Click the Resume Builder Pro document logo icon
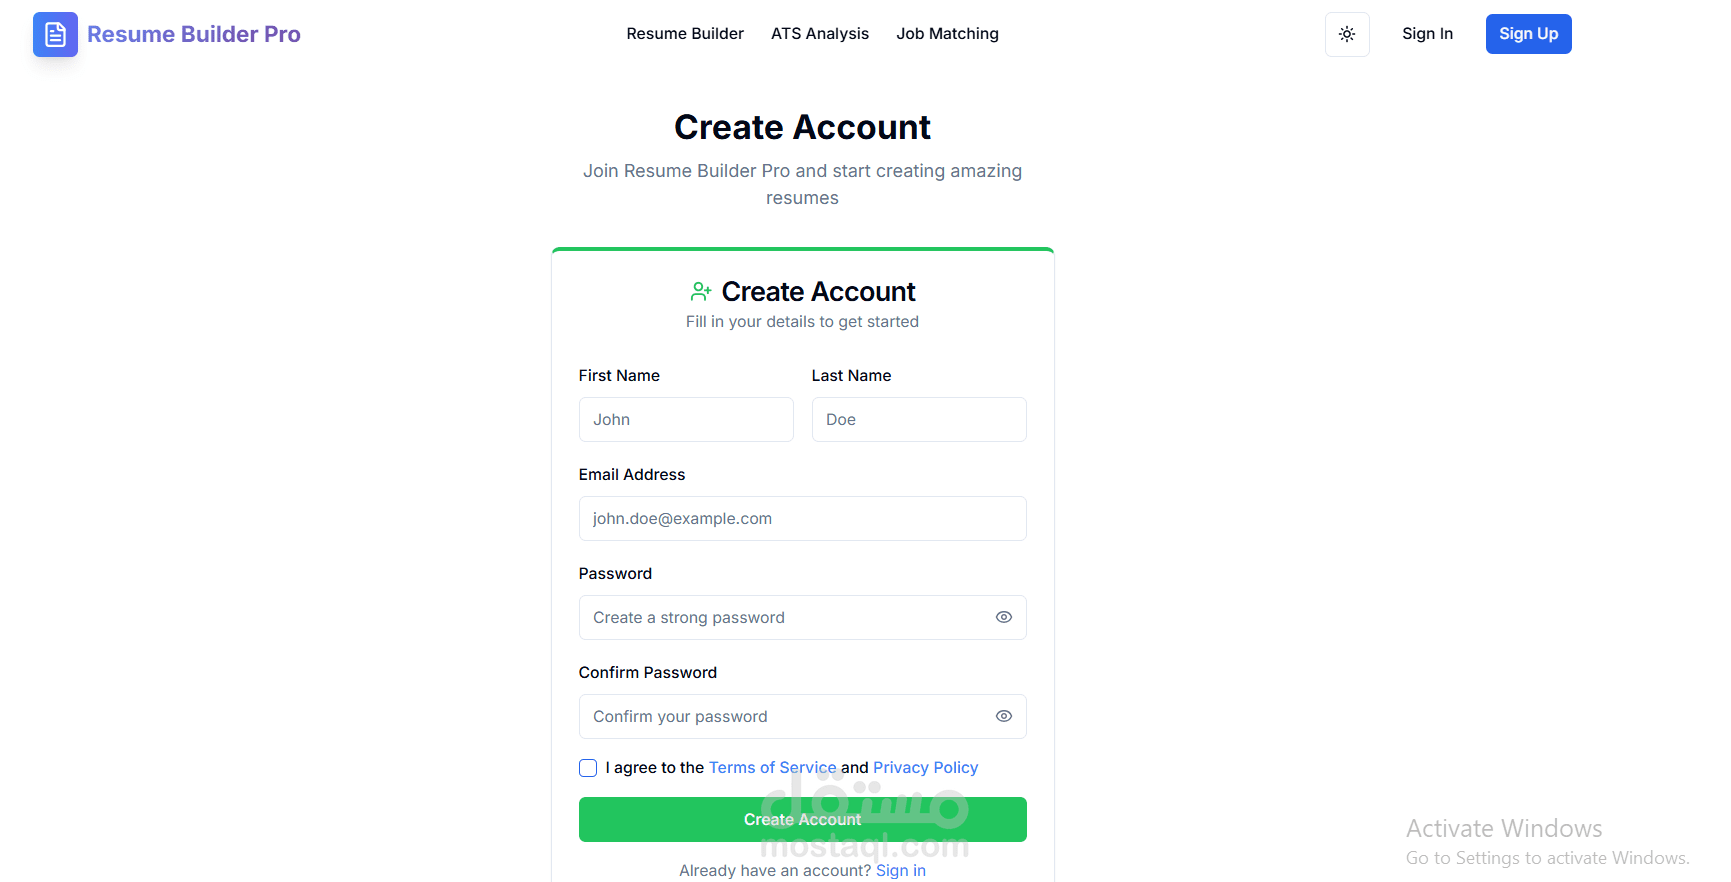The image size is (1731, 882). click(x=55, y=34)
